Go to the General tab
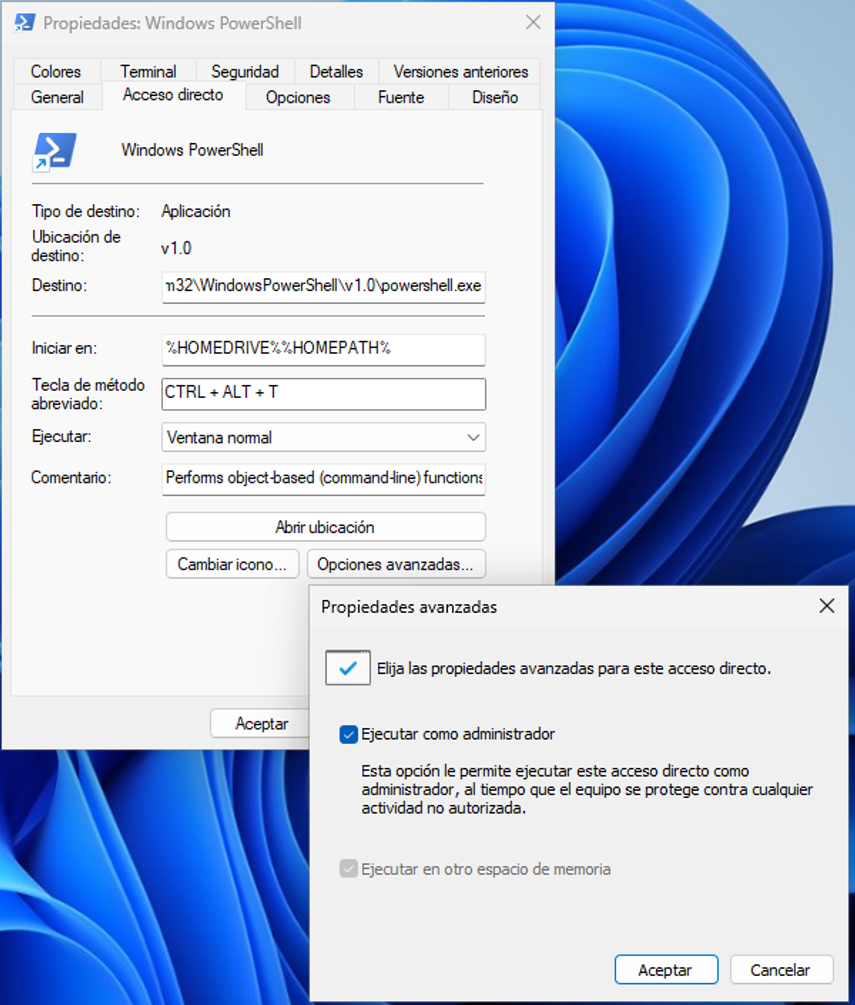The width and height of the screenshot is (855, 1005). [x=57, y=97]
